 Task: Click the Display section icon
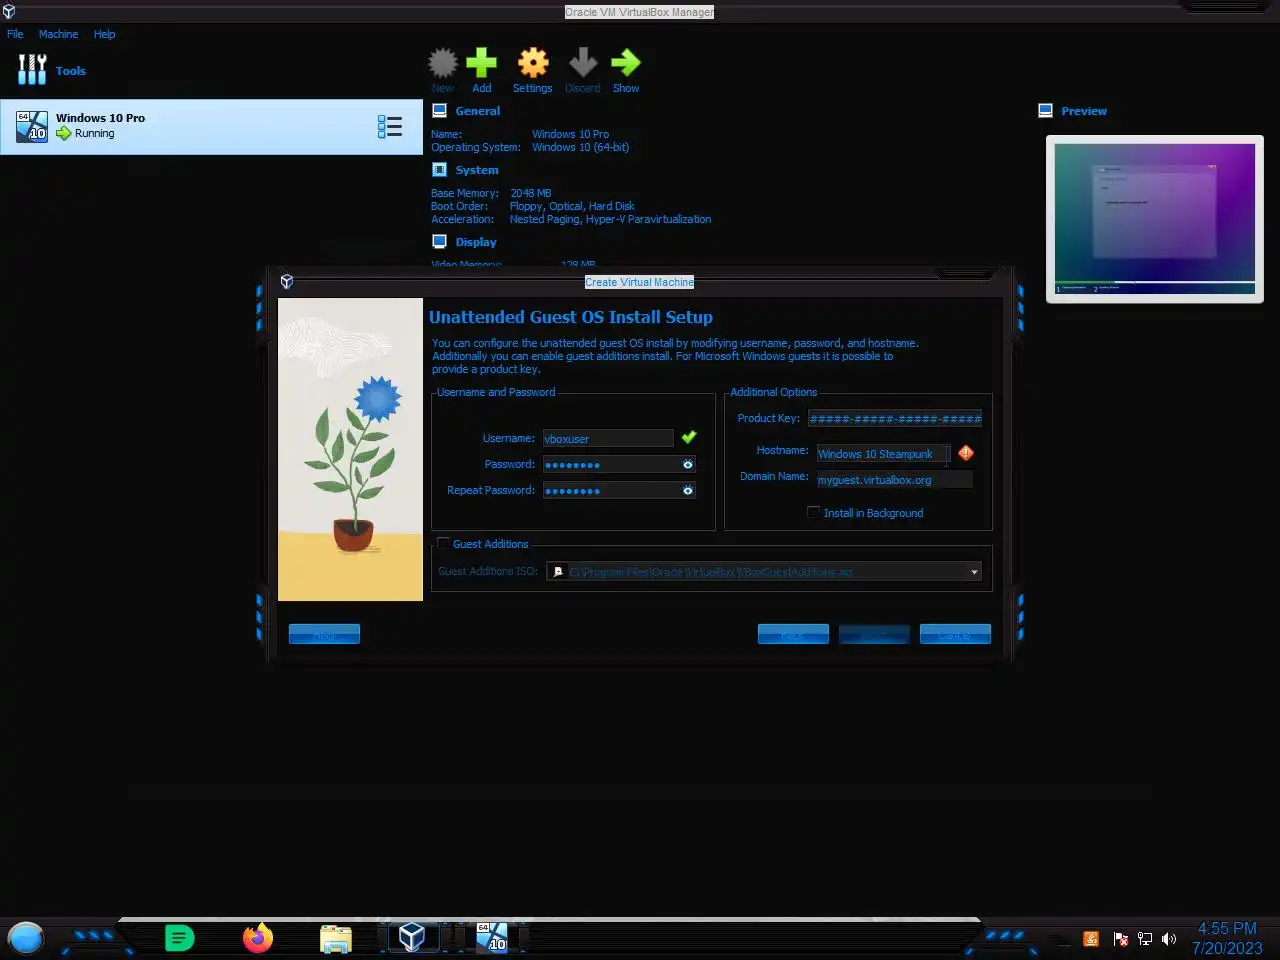click(439, 242)
